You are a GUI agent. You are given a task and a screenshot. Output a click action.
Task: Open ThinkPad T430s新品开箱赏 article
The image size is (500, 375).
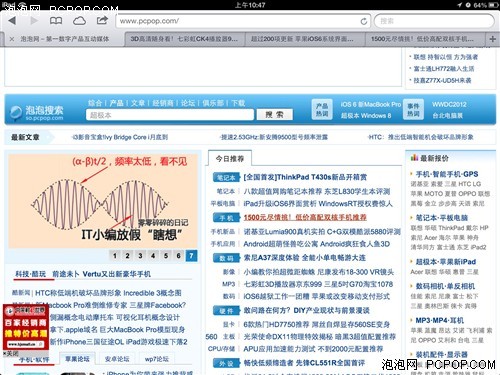(x=305, y=177)
